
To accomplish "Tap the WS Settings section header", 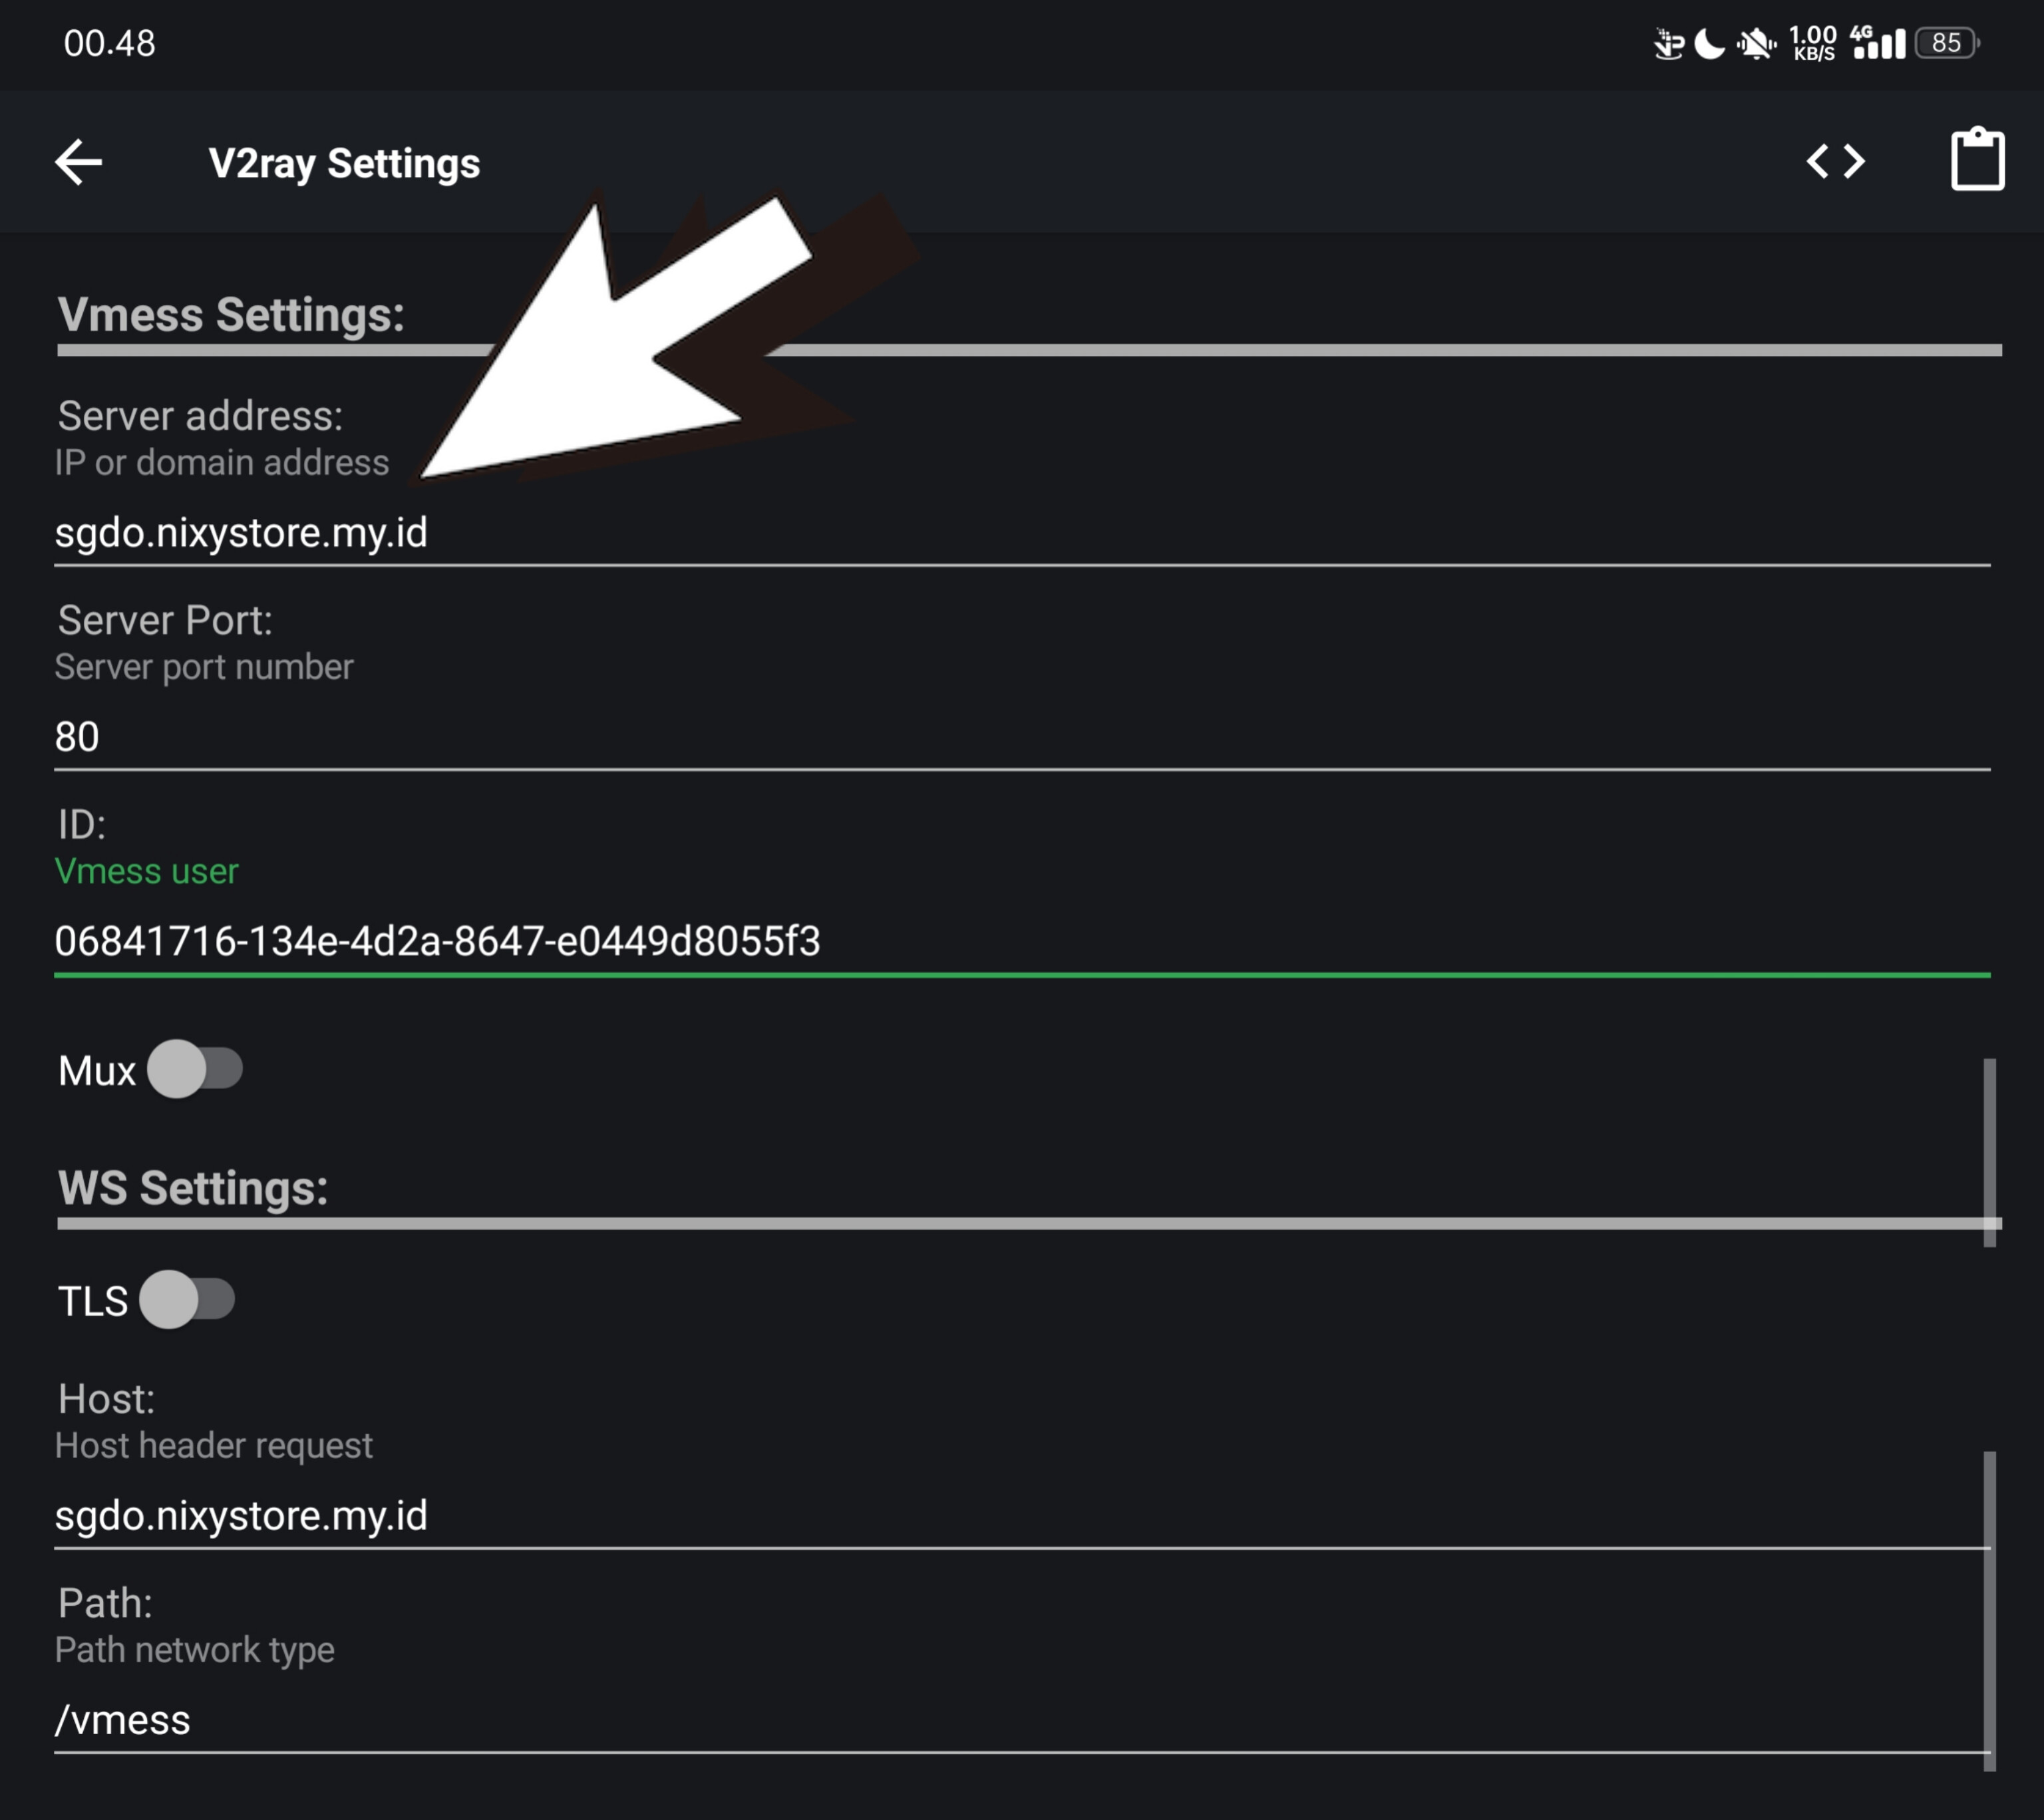I will click(193, 1188).
